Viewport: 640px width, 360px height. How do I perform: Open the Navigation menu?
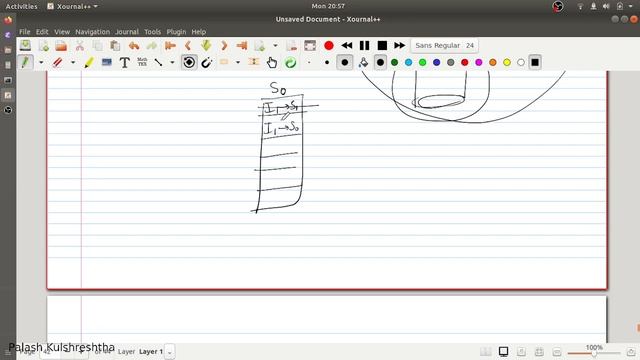(93, 31)
